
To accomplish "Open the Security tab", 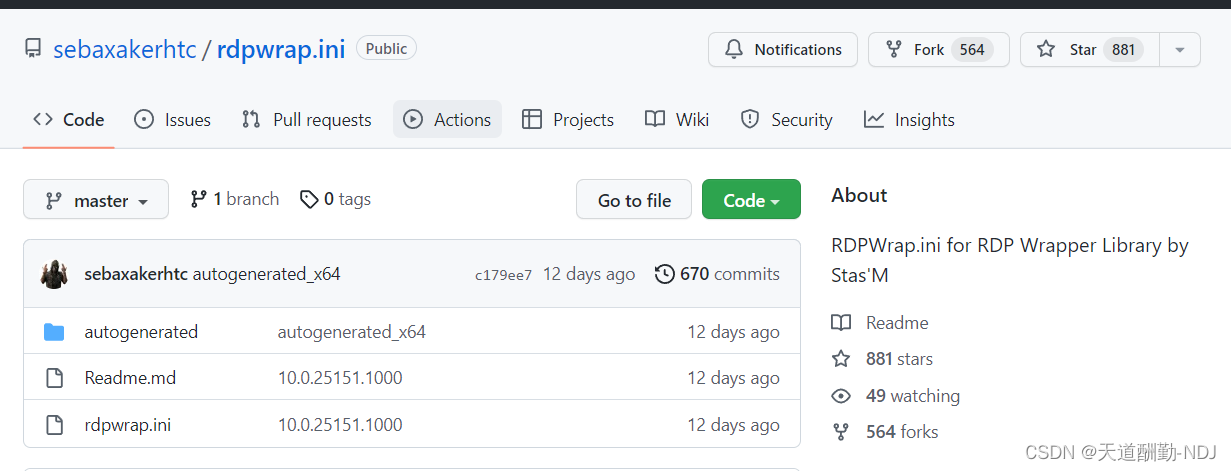I will [786, 120].
